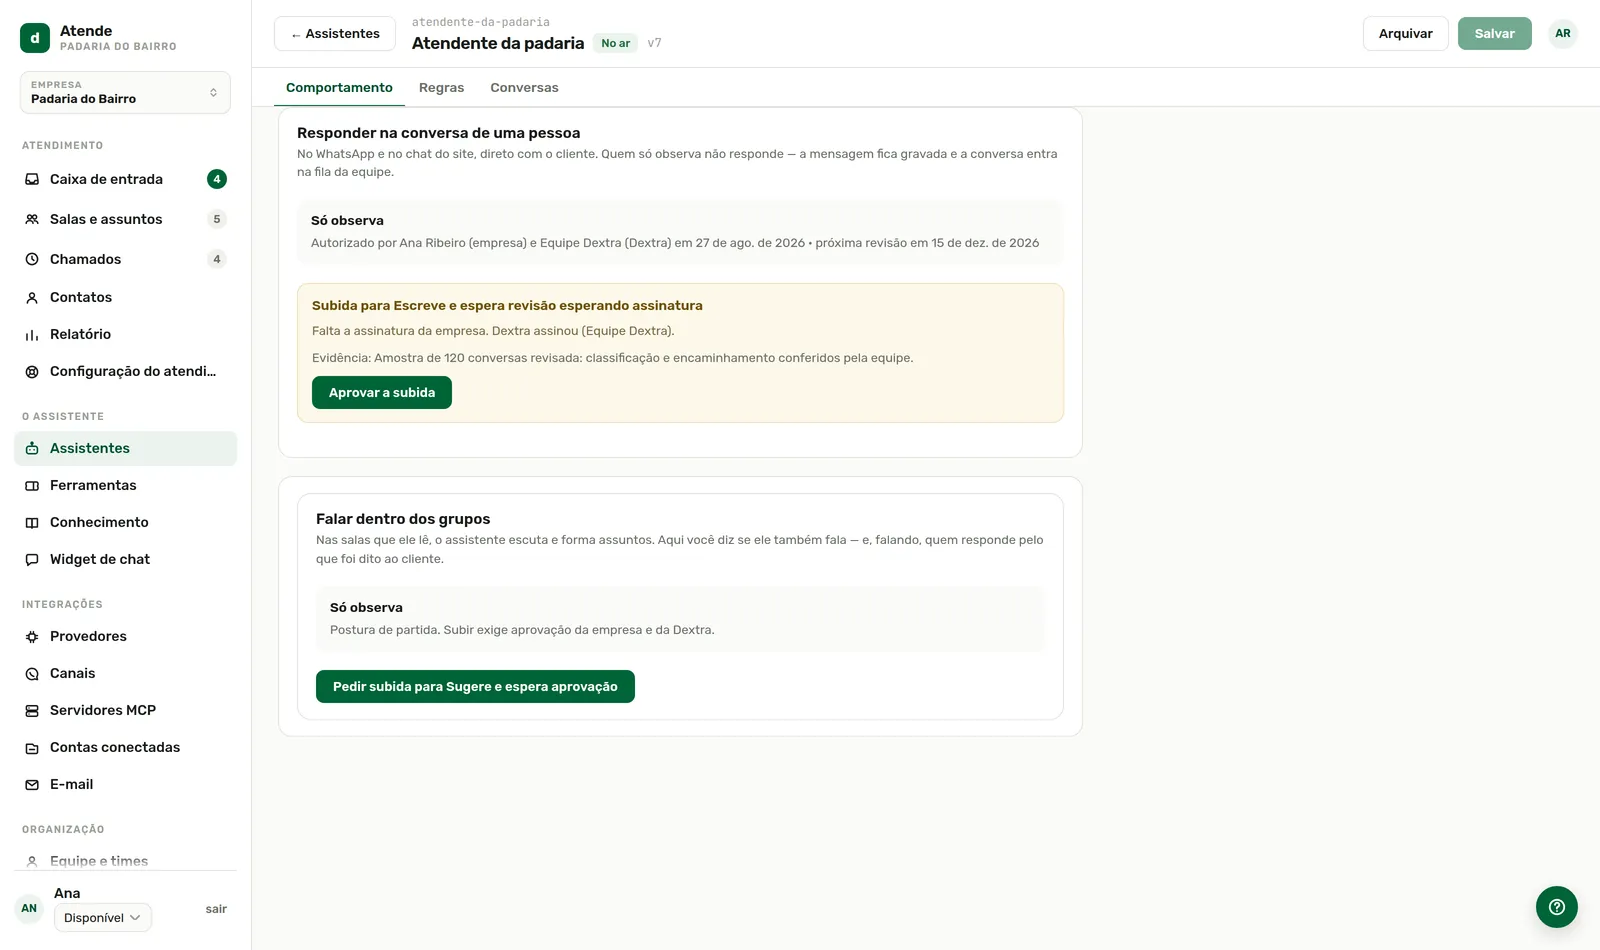
Task: Open the AR user avatar
Action: (1562, 33)
